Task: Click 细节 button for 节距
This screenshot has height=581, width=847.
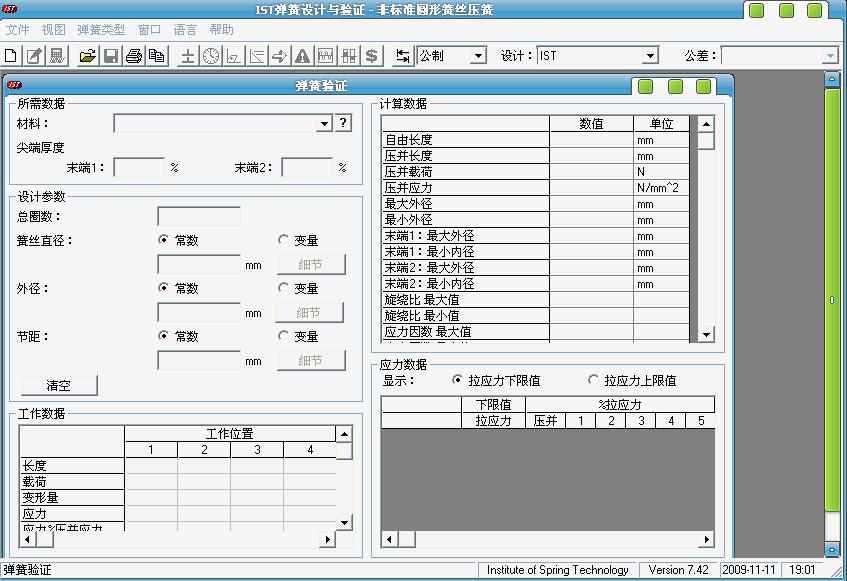Action: click(311, 361)
